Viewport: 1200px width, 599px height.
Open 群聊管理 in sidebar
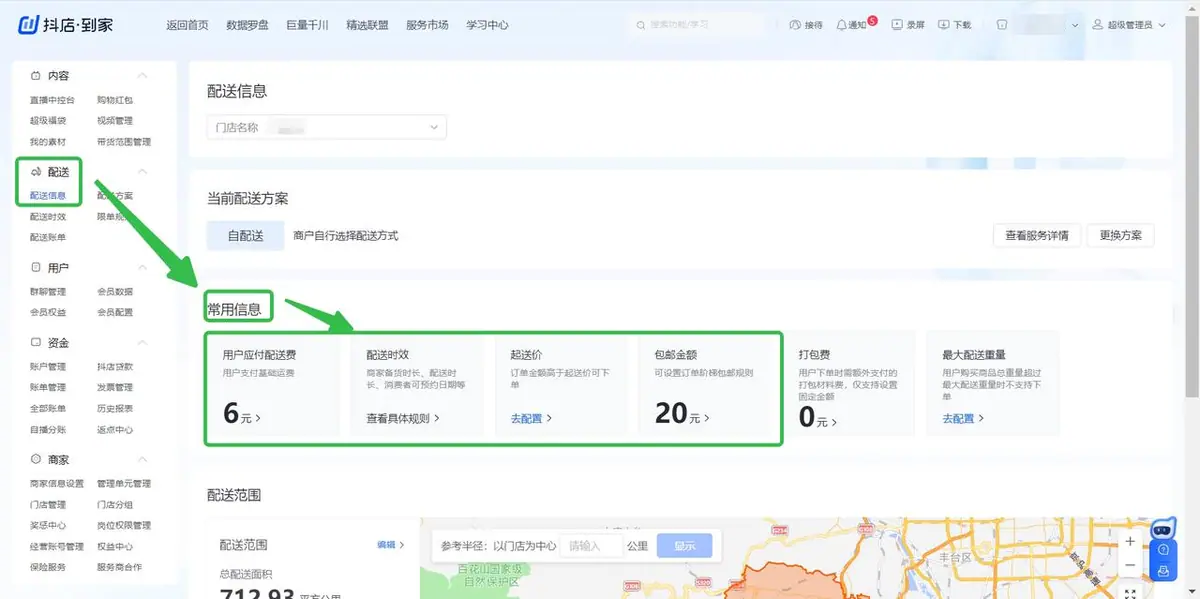48,292
